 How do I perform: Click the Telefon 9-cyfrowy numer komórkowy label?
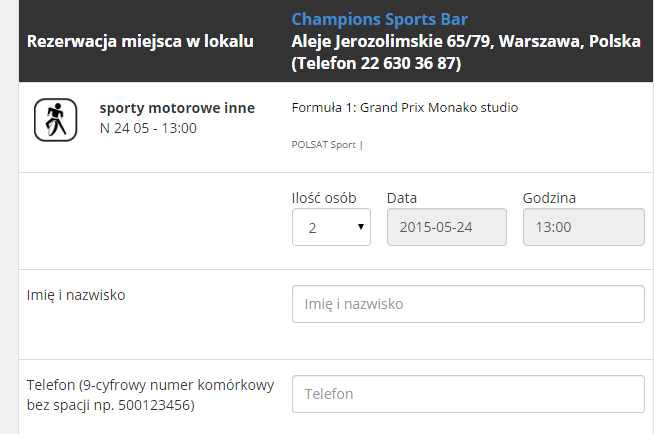150,395
